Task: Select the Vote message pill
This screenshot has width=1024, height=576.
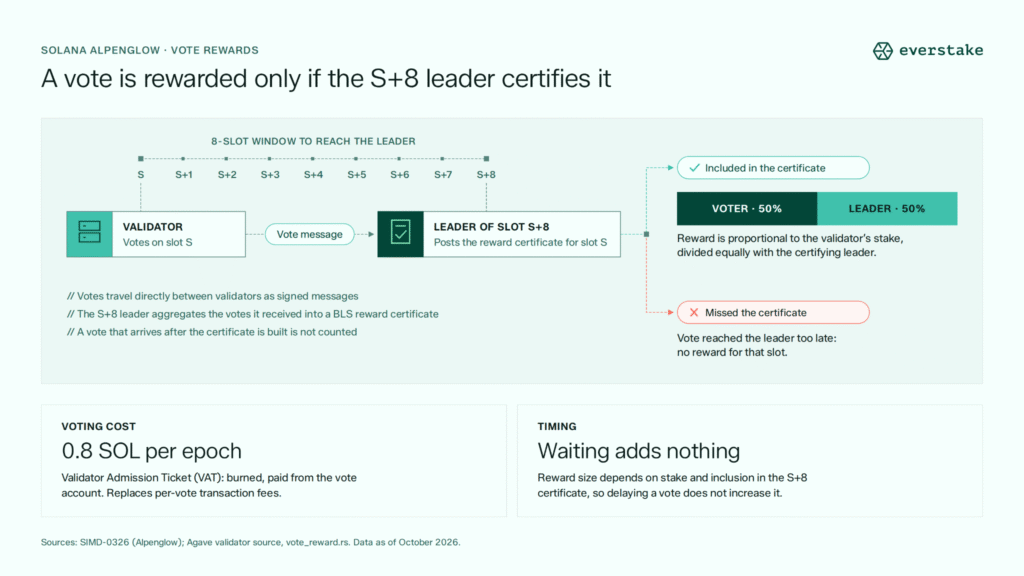Action: [310, 234]
